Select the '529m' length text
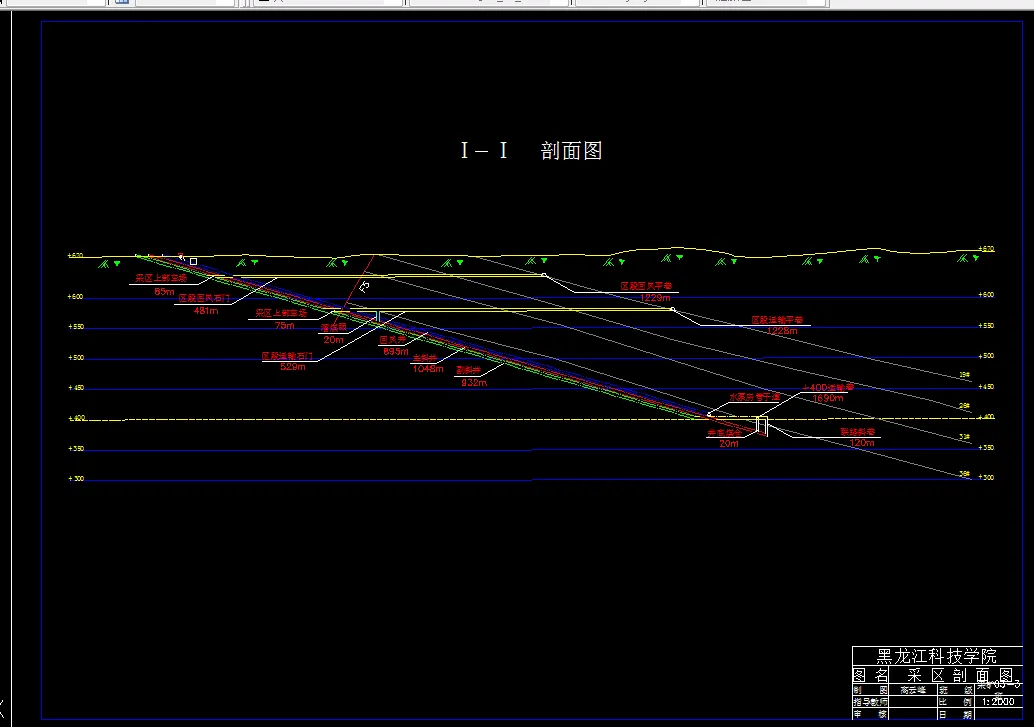 (x=293, y=367)
